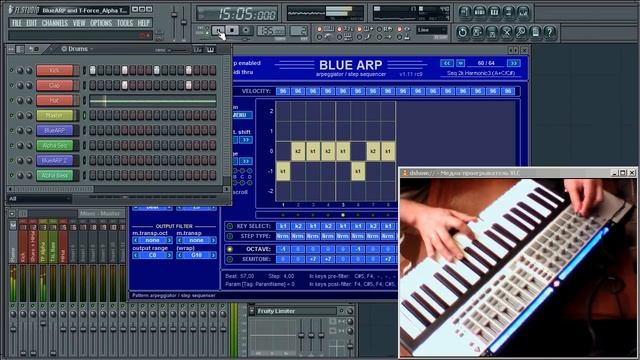Click previous preset double-arrow in Blue ARP
This screenshot has width=640, height=360.
[x=447, y=63]
